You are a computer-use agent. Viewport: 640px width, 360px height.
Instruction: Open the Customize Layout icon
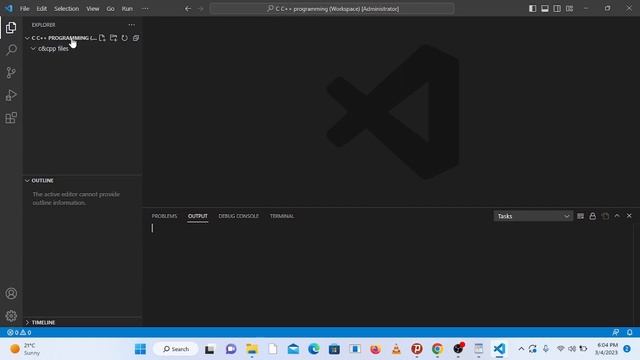click(x=569, y=9)
